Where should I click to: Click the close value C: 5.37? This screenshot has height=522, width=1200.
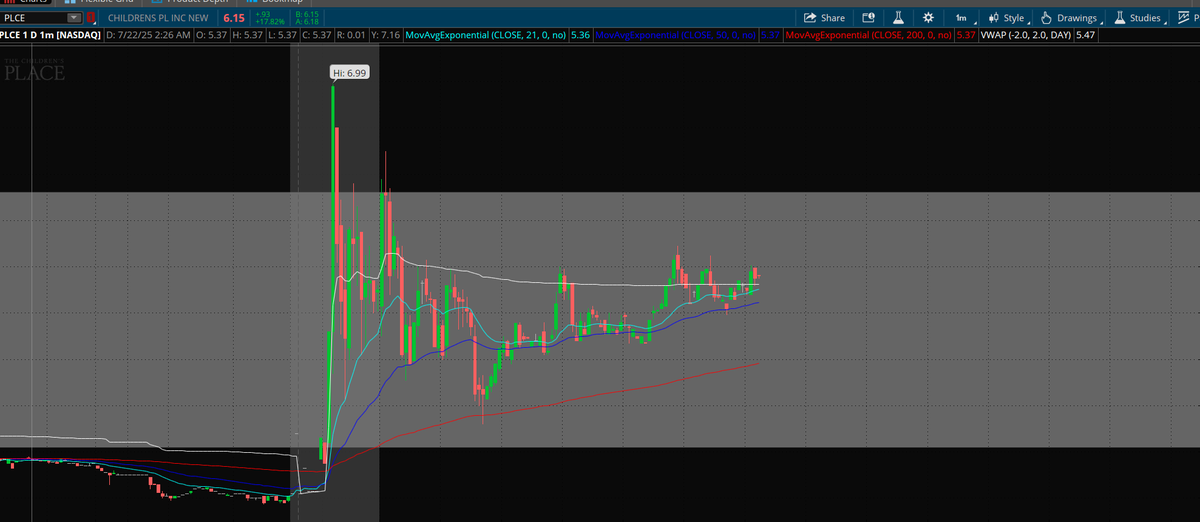[317, 35]
